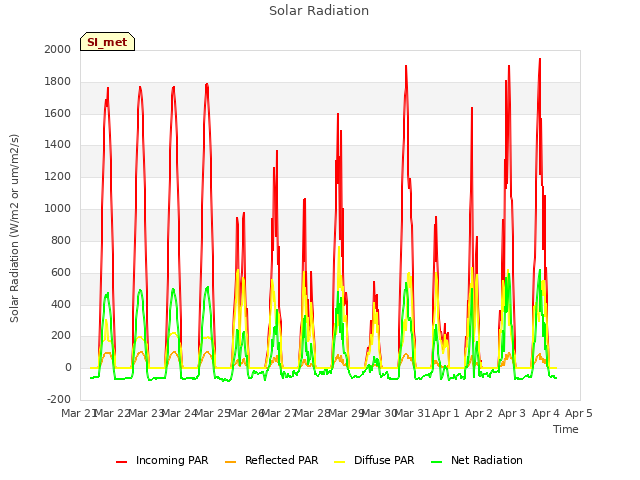Click the orange Reflected PAR legend swatch
The image size is (640, 480).
231,462
